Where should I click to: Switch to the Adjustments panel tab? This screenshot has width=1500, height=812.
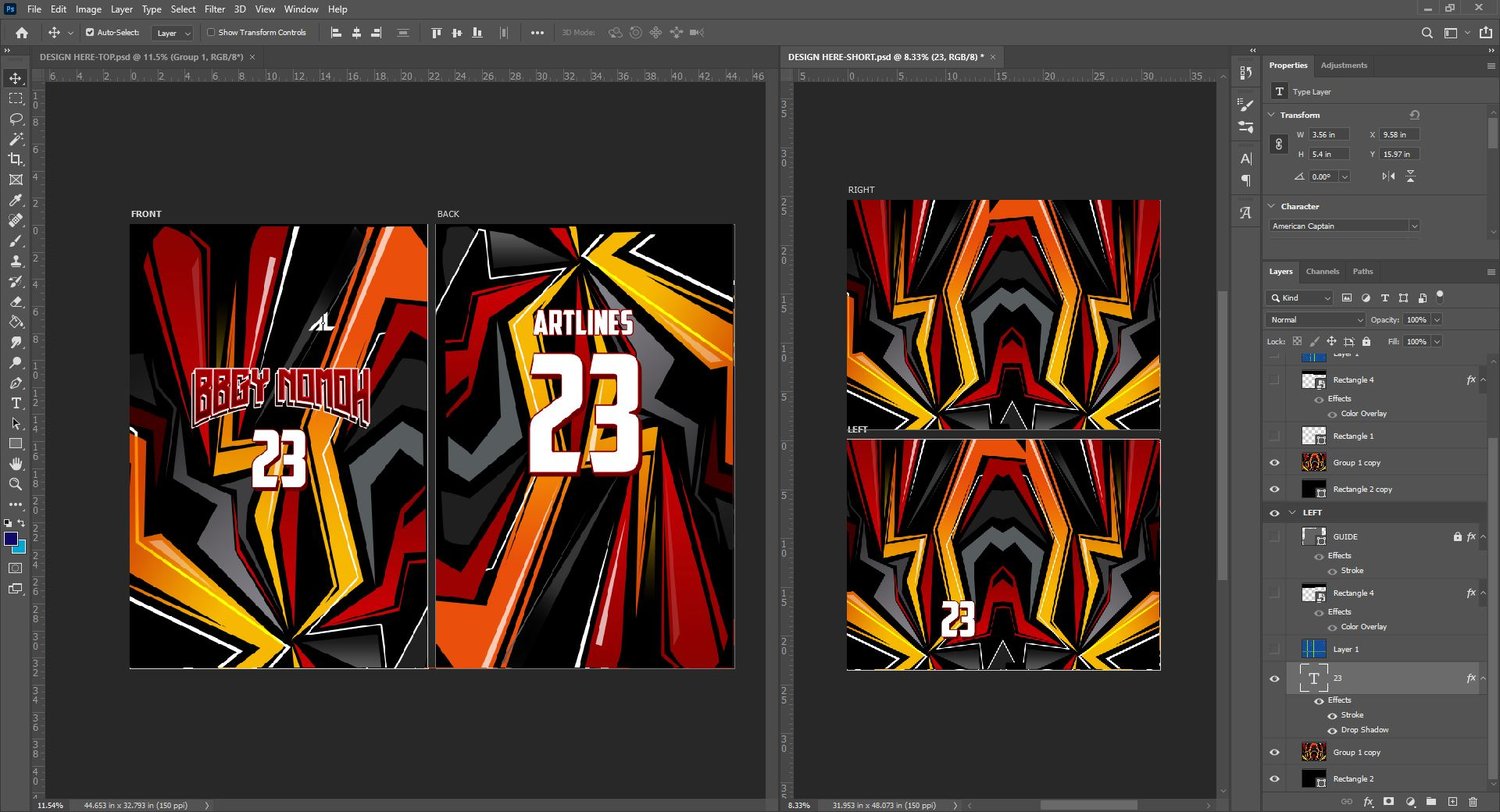pos(1344,65)
